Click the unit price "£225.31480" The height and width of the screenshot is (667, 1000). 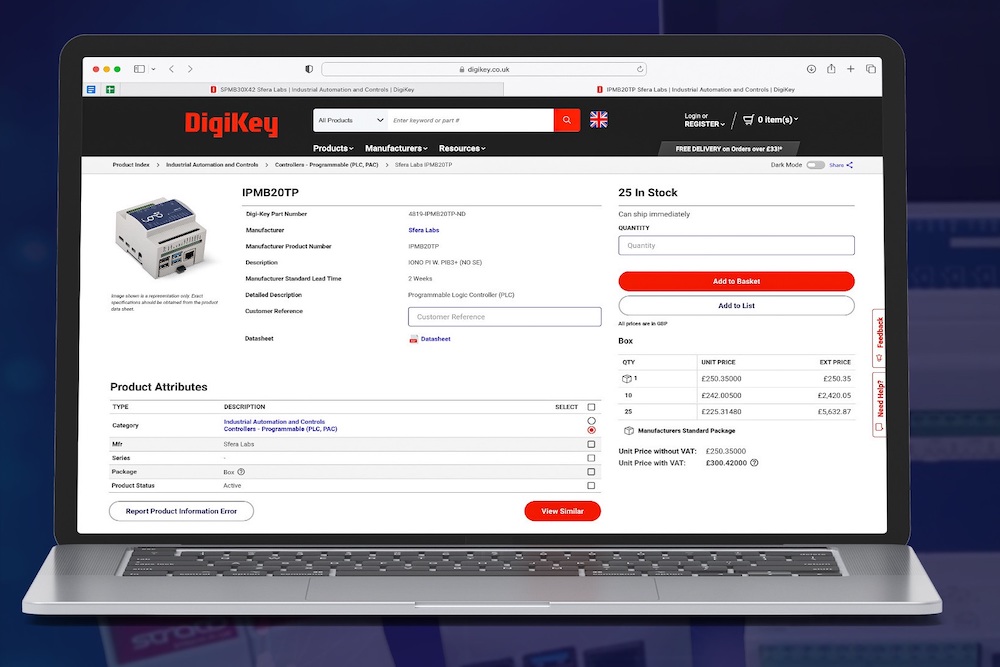pyautogui.click(x=721, y=411)
